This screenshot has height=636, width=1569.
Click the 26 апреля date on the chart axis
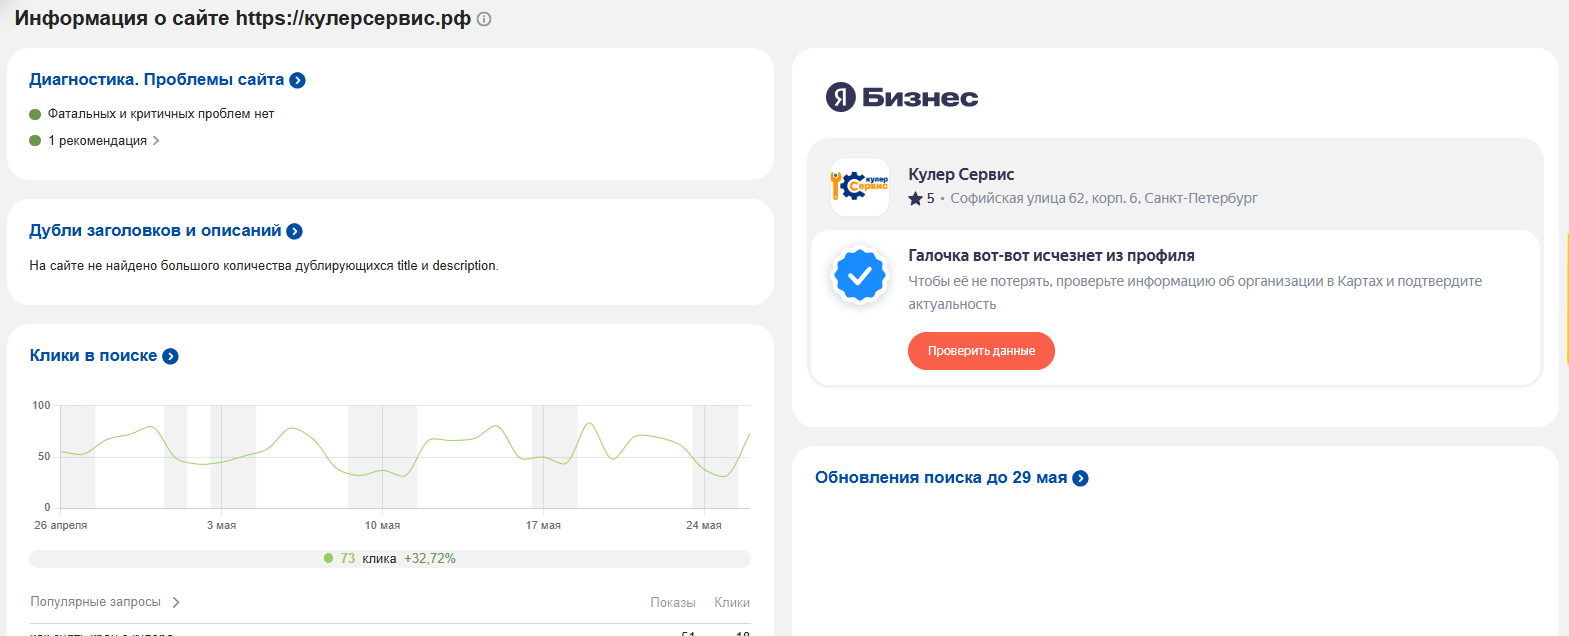(61, 525)
